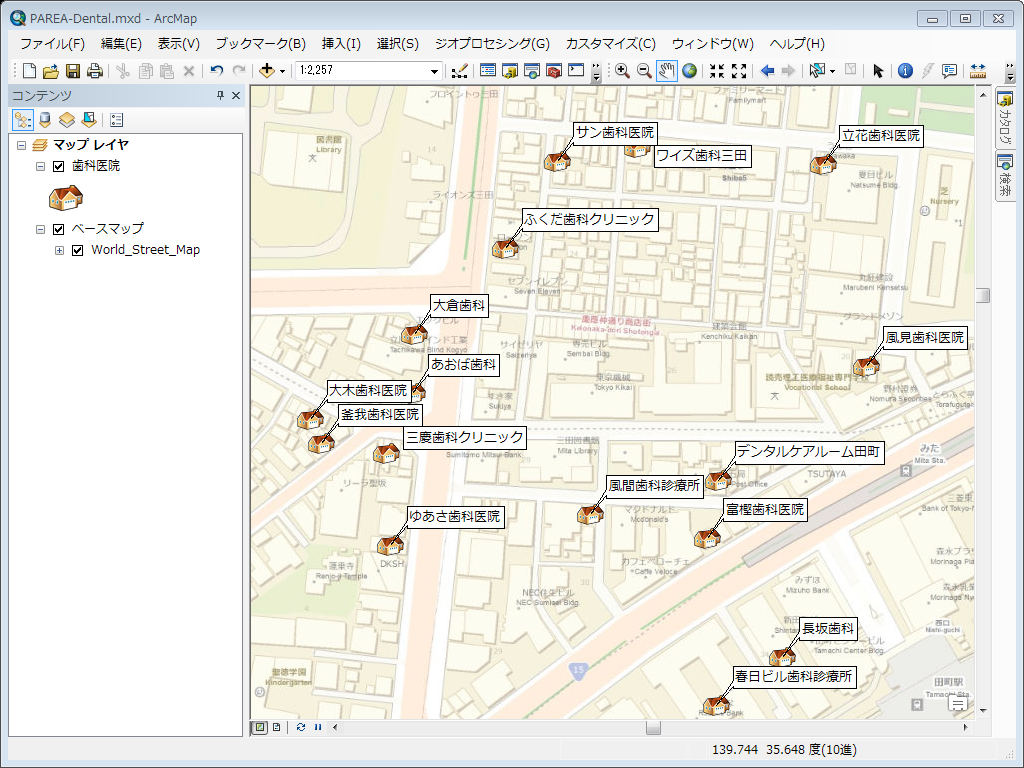Open the Python window
The image size is (1024, 768).
(x=576, y=71)
